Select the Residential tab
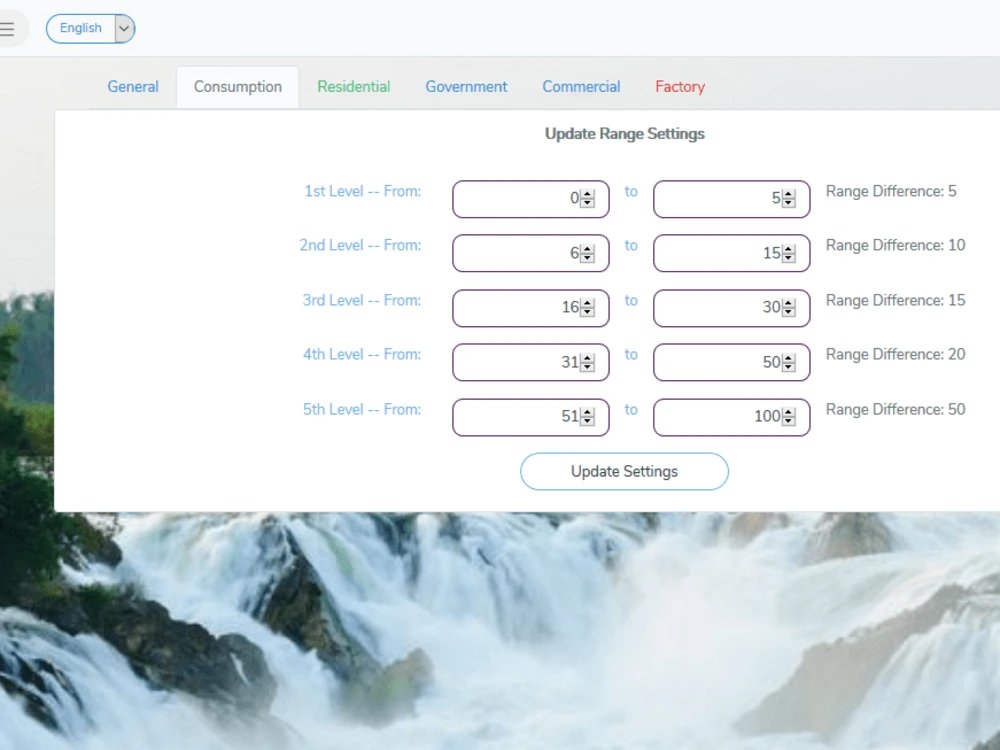This screenshot has height=750, width=1000. pos(354,87)
